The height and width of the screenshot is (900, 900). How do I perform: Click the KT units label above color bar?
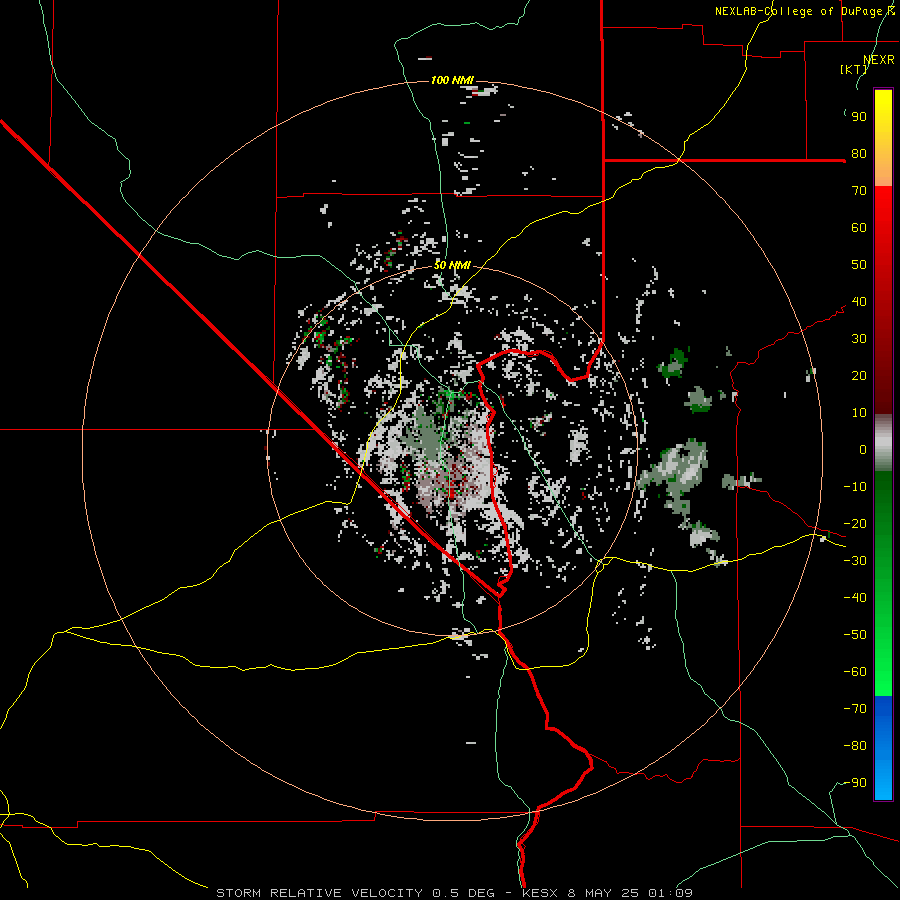pos(854,69)
